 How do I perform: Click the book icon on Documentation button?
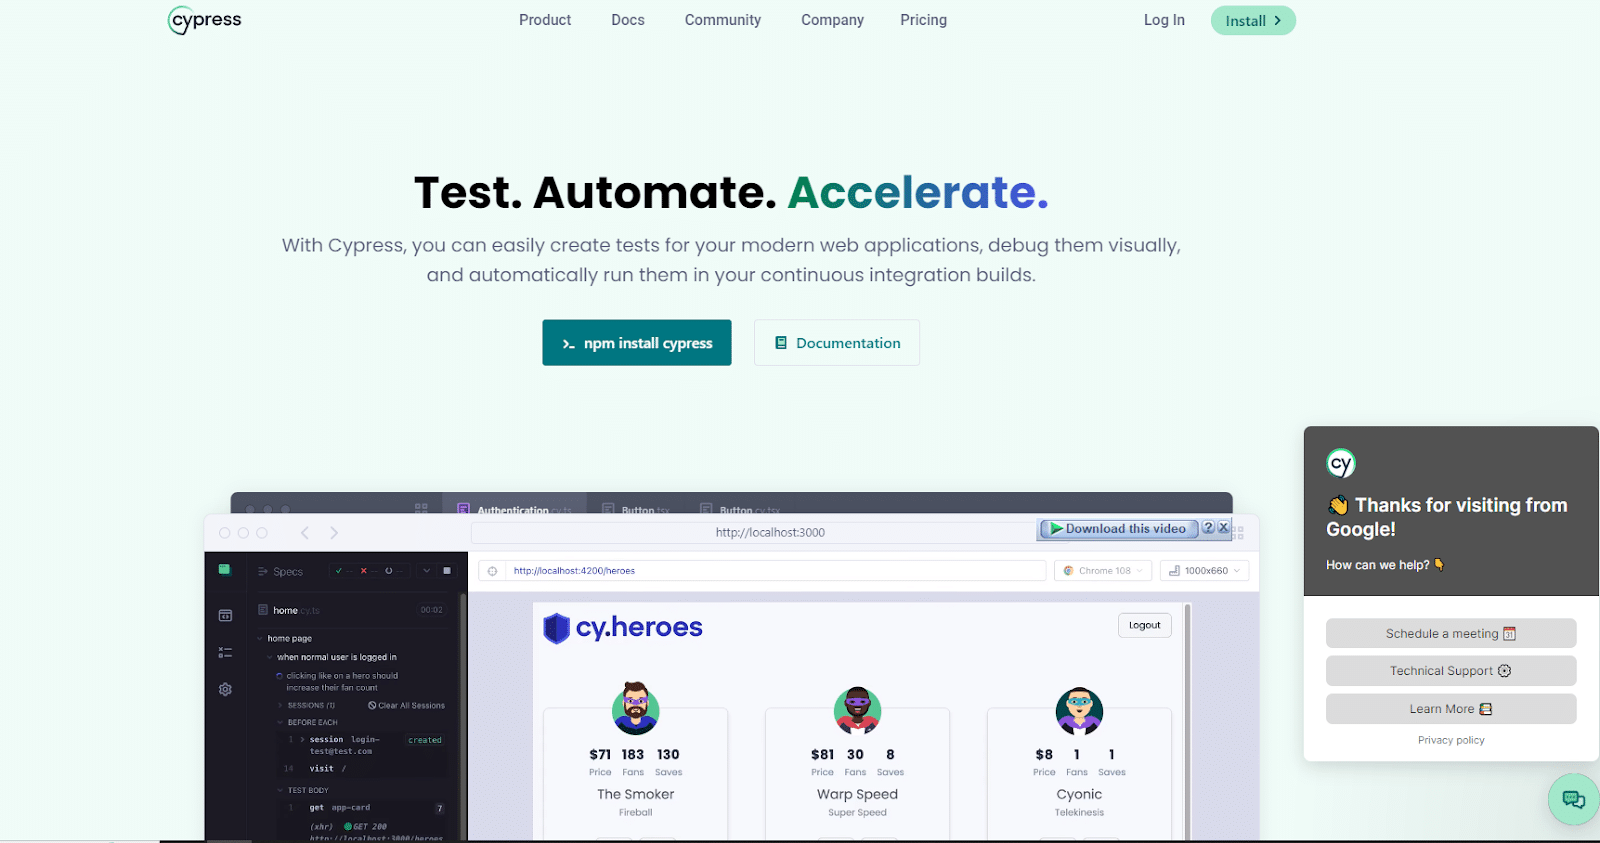(781, 343)
